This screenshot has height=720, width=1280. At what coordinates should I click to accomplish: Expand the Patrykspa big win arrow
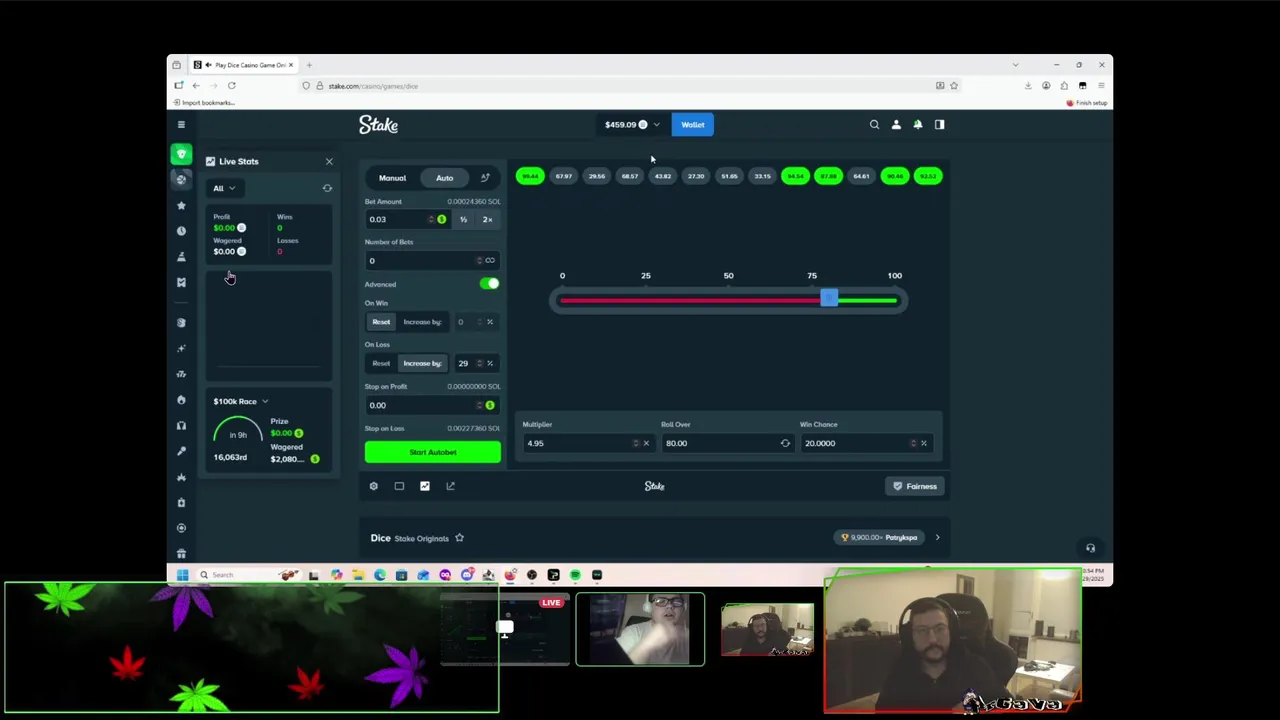click(937, 538)
